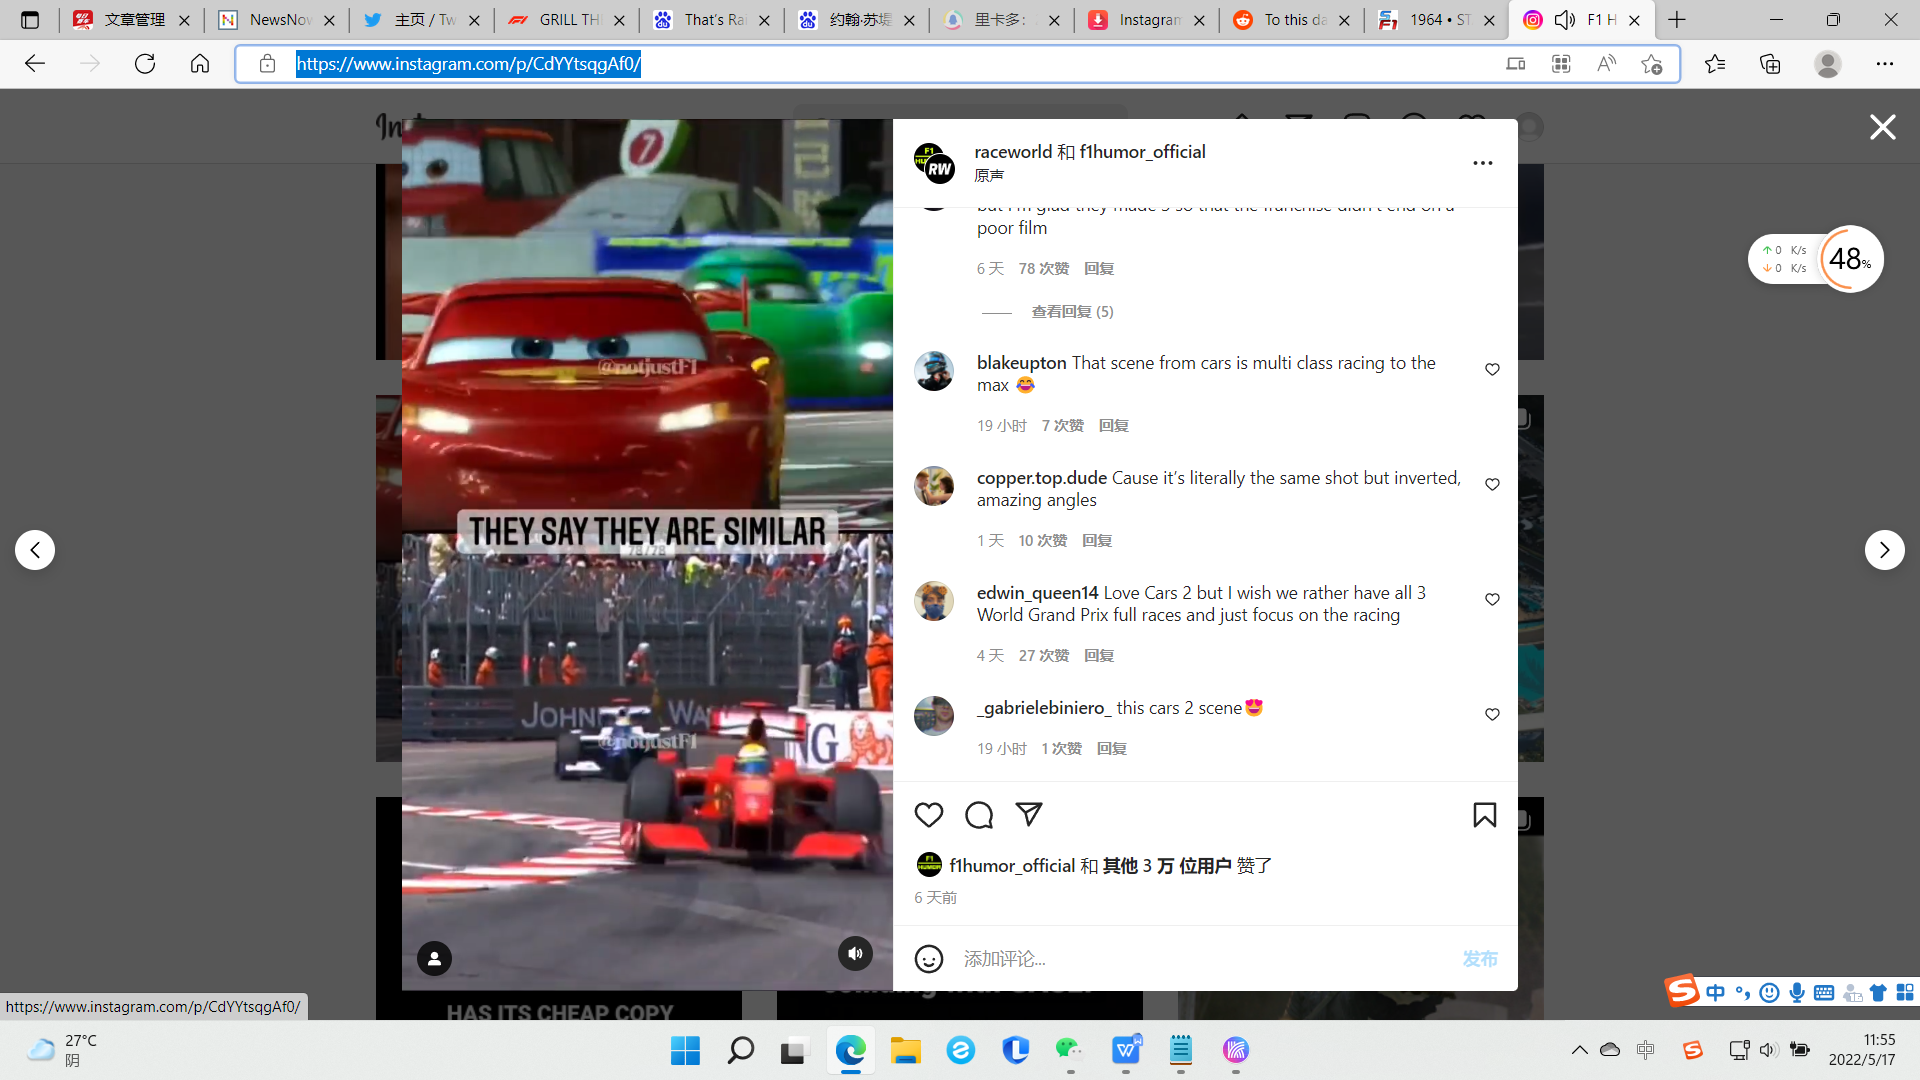Add page to favorites star icon
This screenshot has width=1920, height=1080.
tap(1651, 64)
